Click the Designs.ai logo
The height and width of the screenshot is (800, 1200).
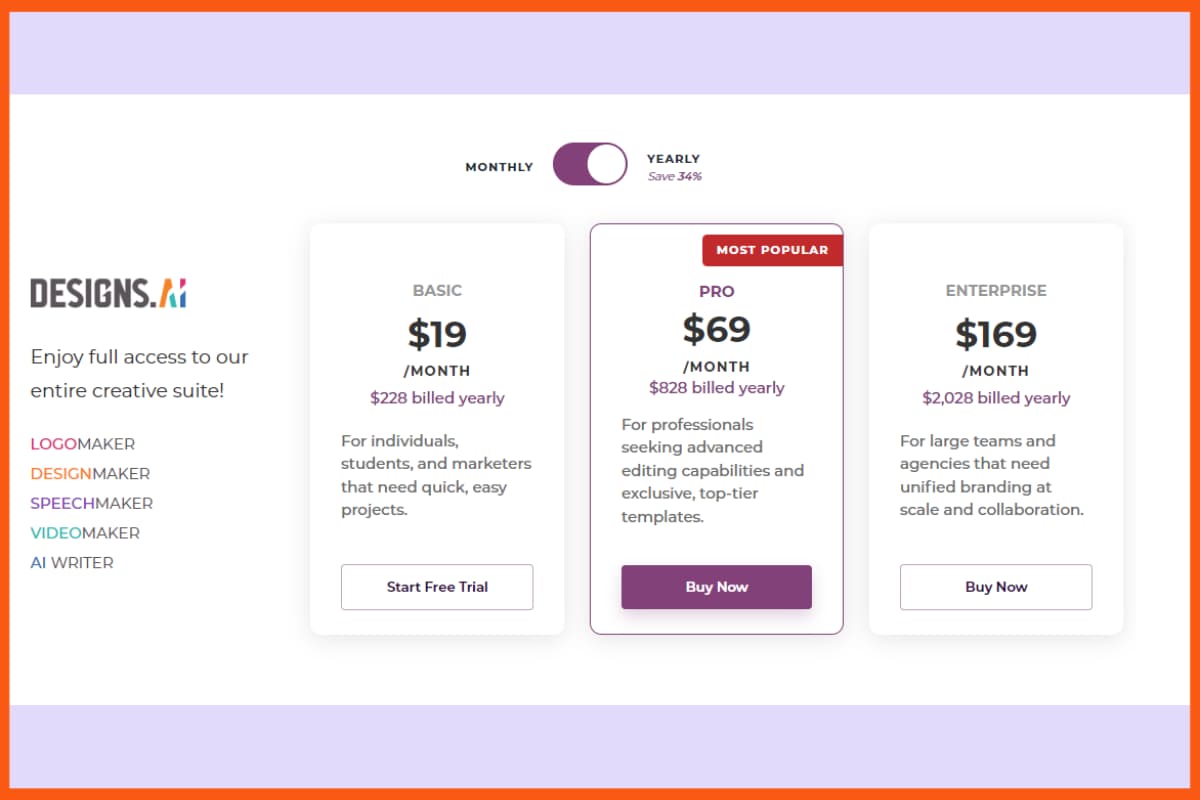(107, 293)
